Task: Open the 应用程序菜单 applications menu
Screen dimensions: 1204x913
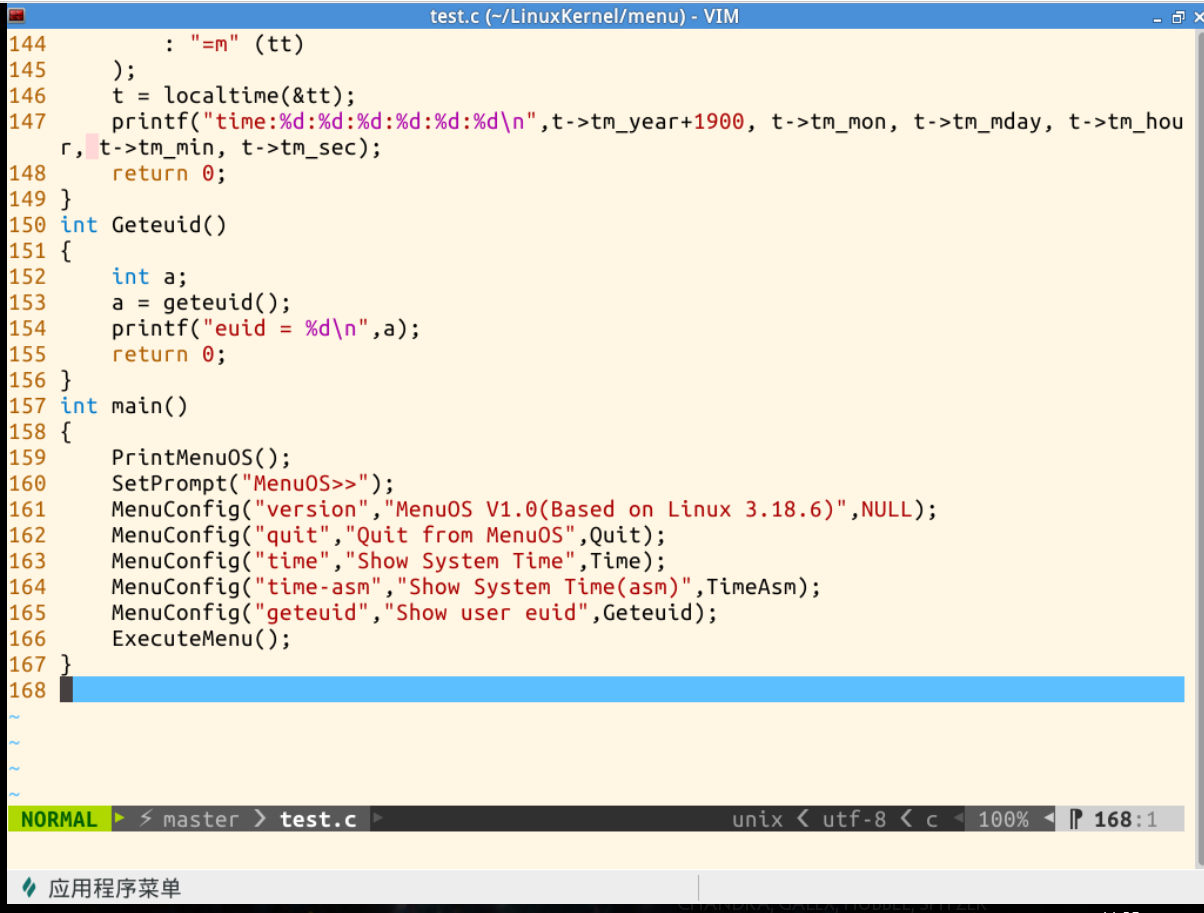Action: [x=114, y=887]
